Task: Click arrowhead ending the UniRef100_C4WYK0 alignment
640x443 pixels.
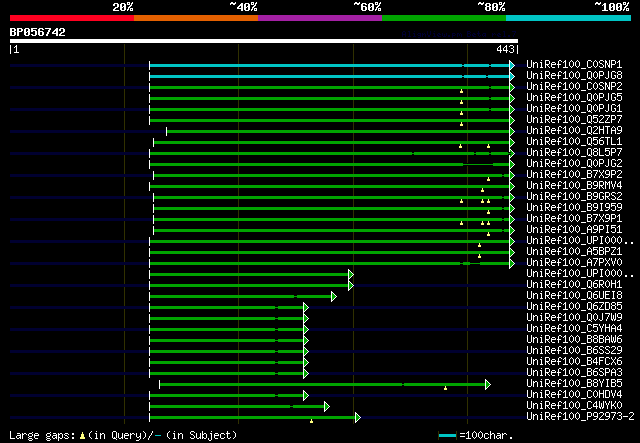Action: coord(327,407)
